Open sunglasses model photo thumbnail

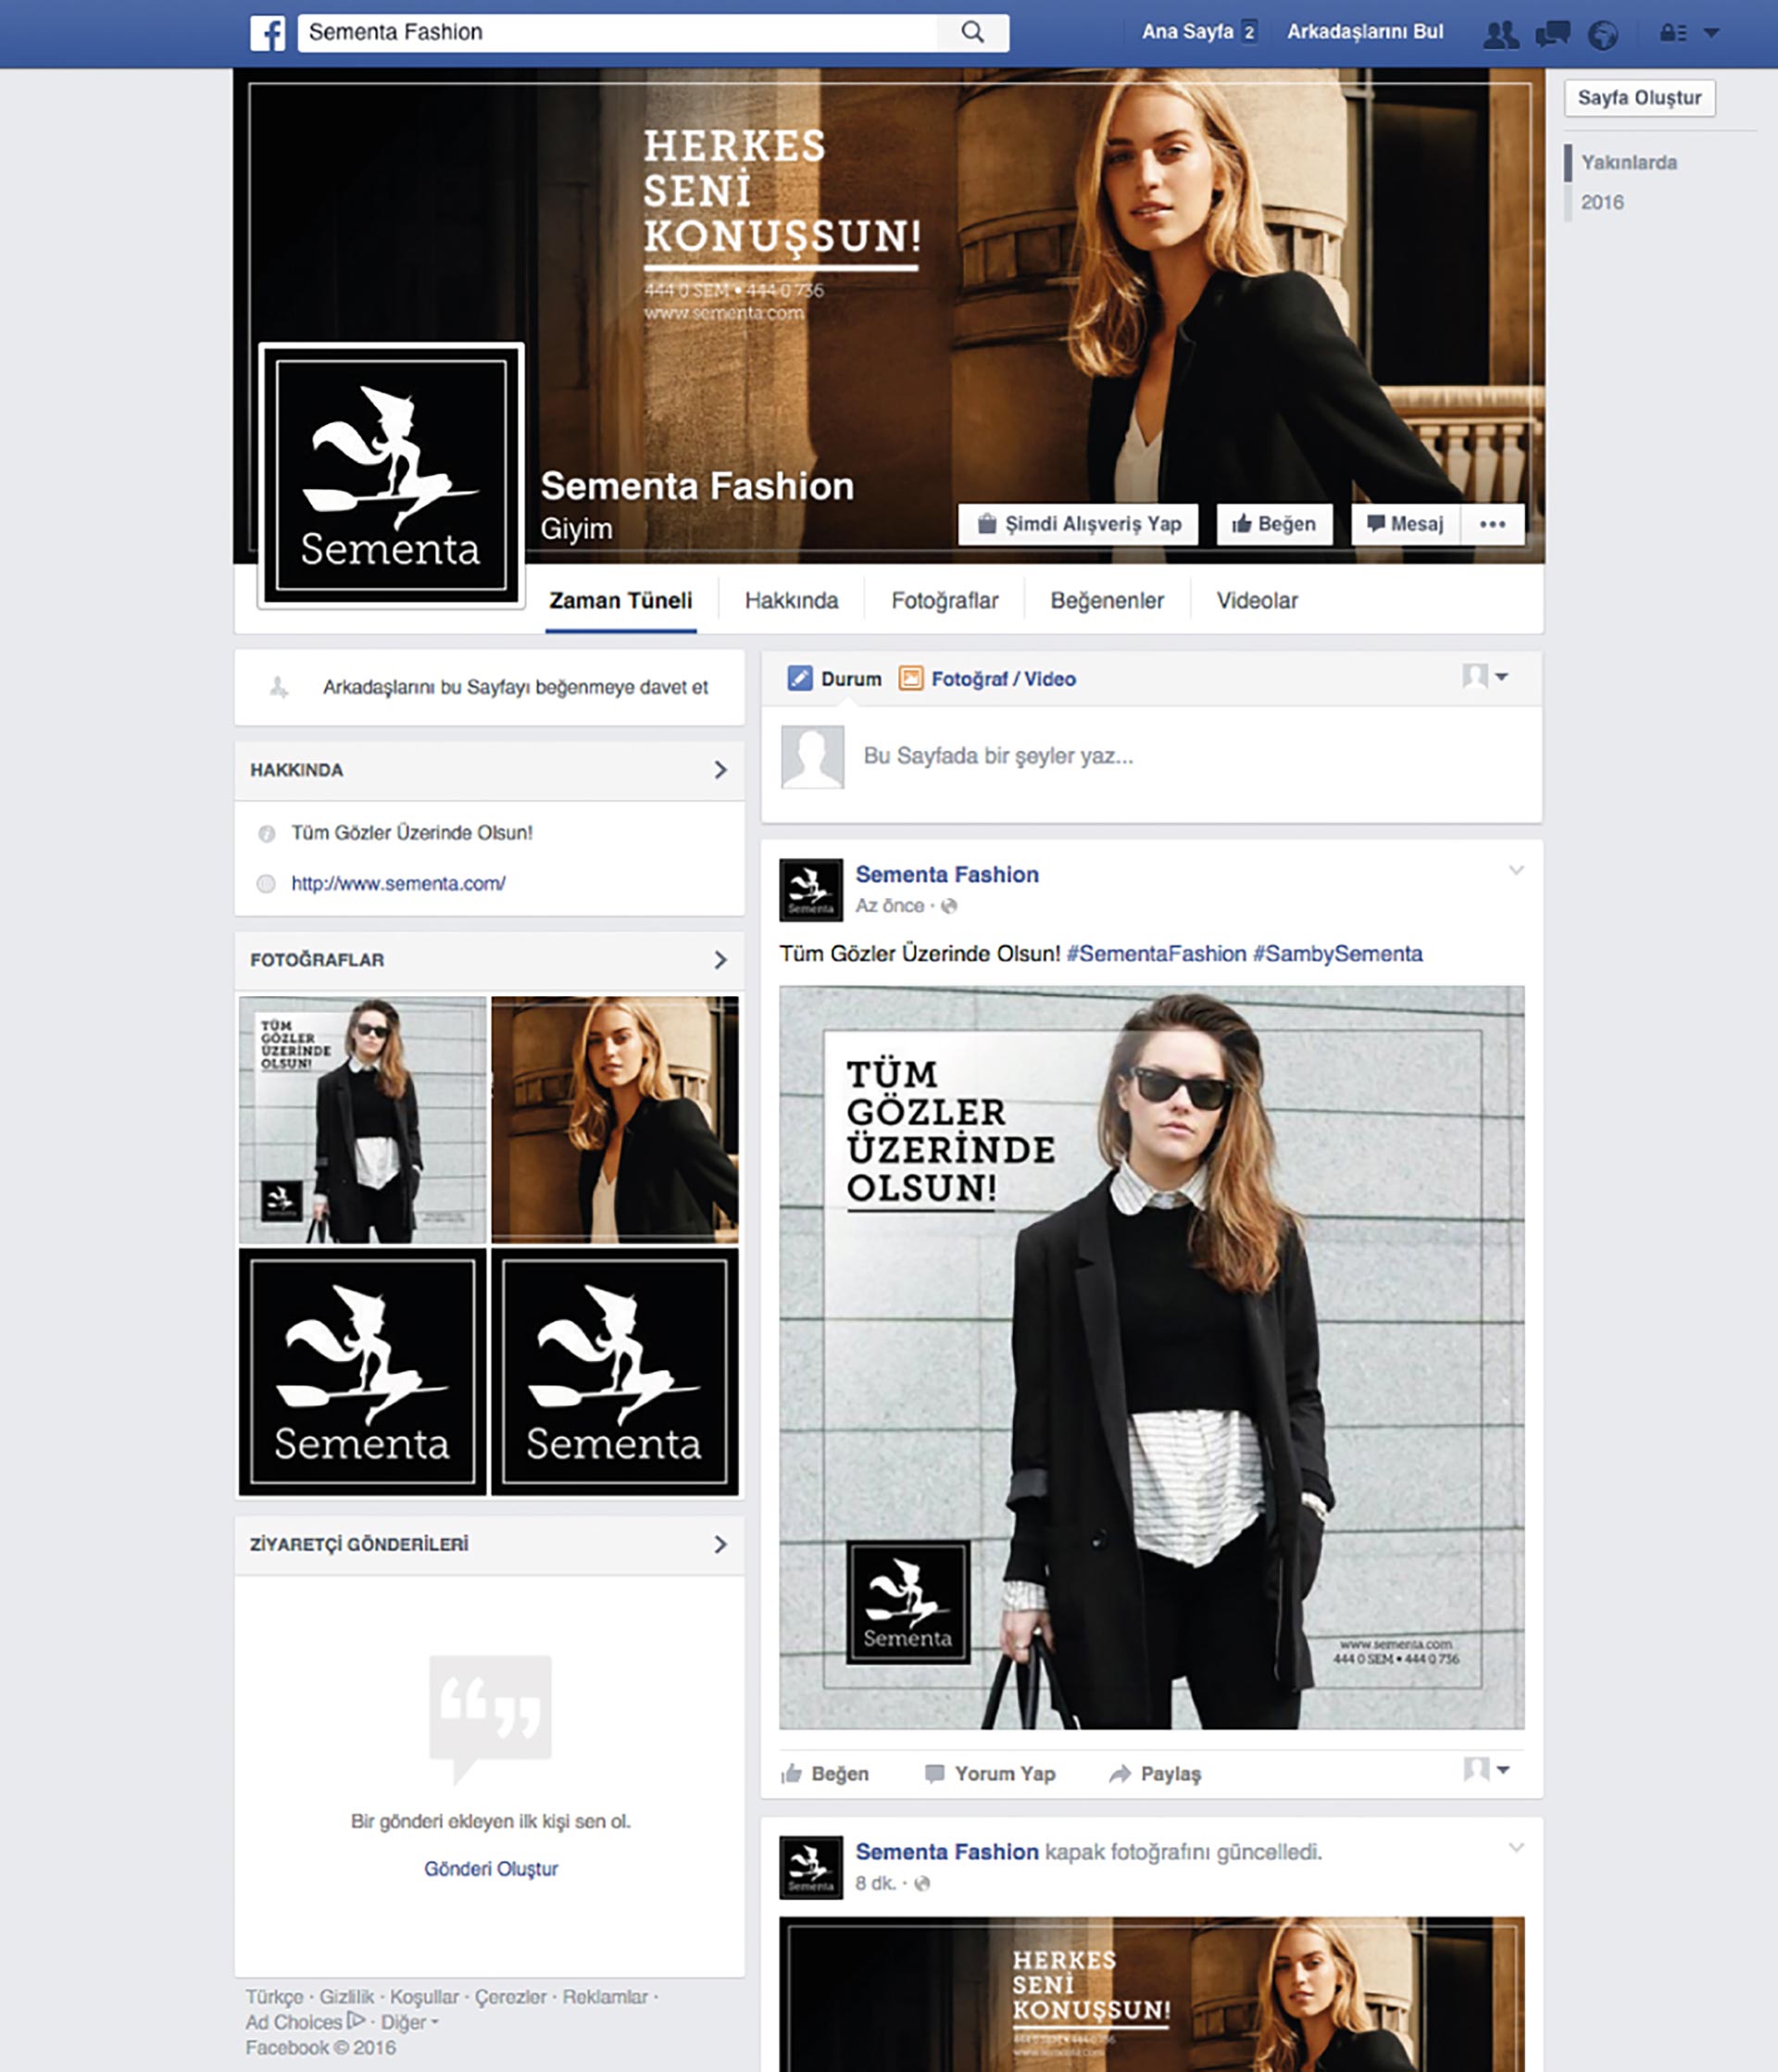pos(362,1119)
